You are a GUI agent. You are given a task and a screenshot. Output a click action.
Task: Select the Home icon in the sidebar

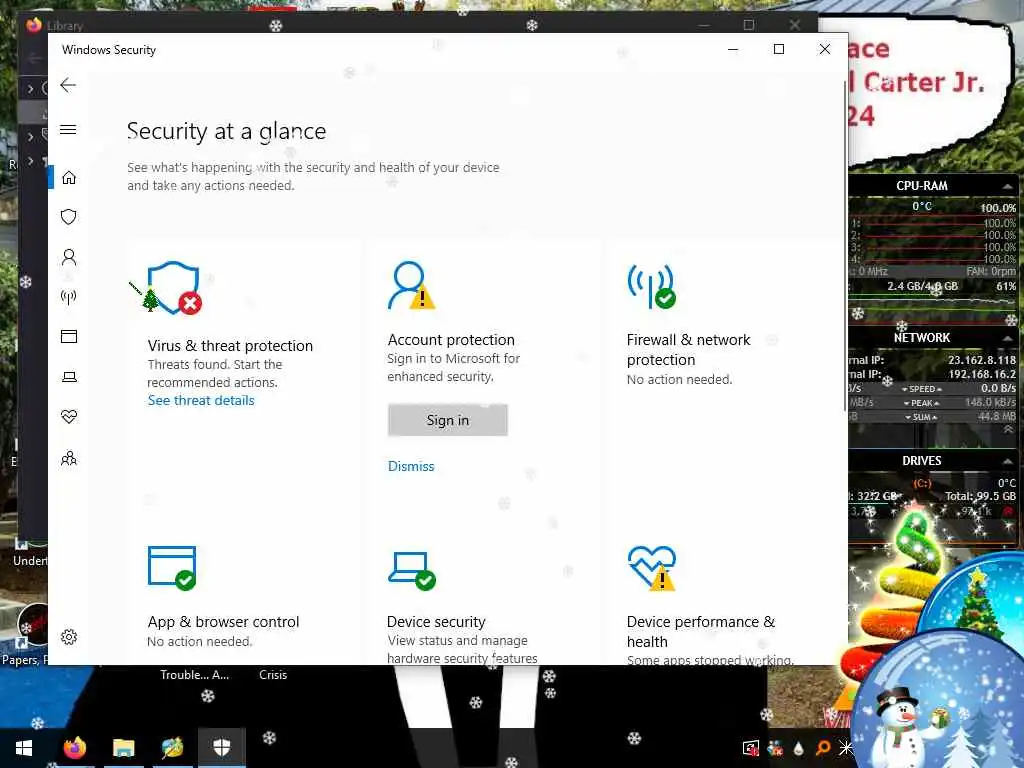click(x=69, y=178)
